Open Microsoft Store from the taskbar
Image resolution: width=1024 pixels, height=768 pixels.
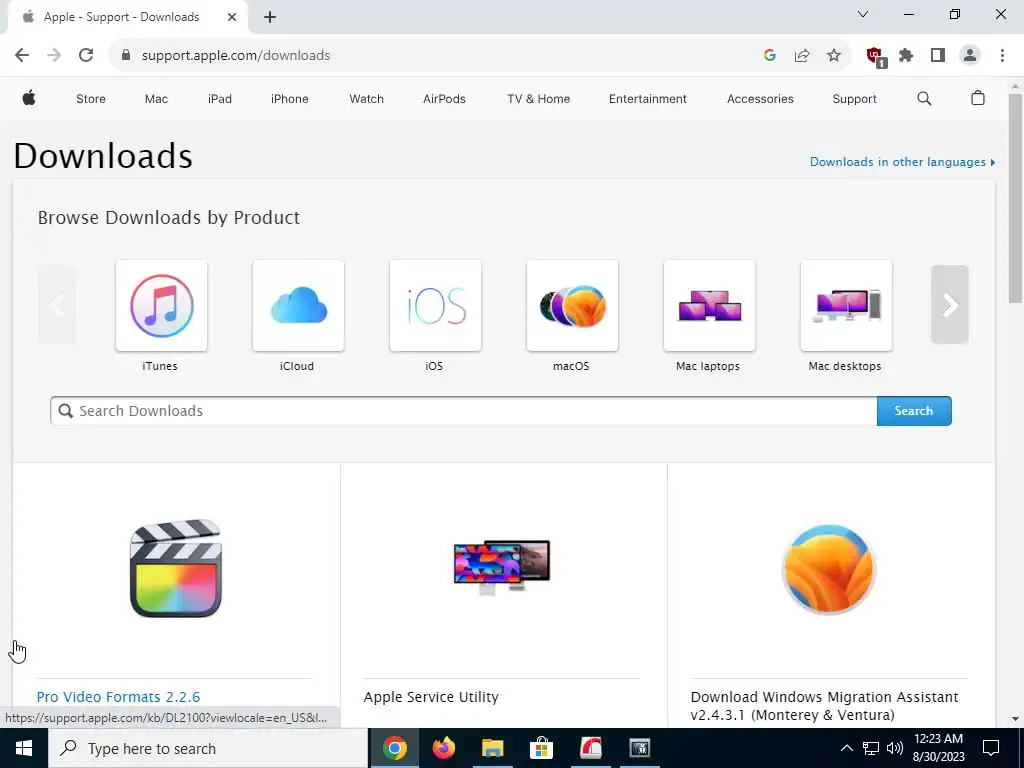[541, 748]
